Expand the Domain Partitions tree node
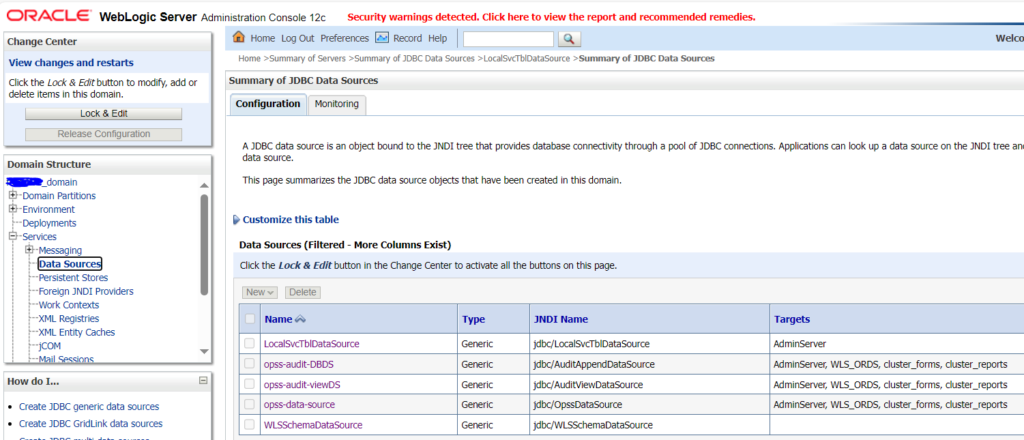 pyautogui.click(x=12, y=195)
